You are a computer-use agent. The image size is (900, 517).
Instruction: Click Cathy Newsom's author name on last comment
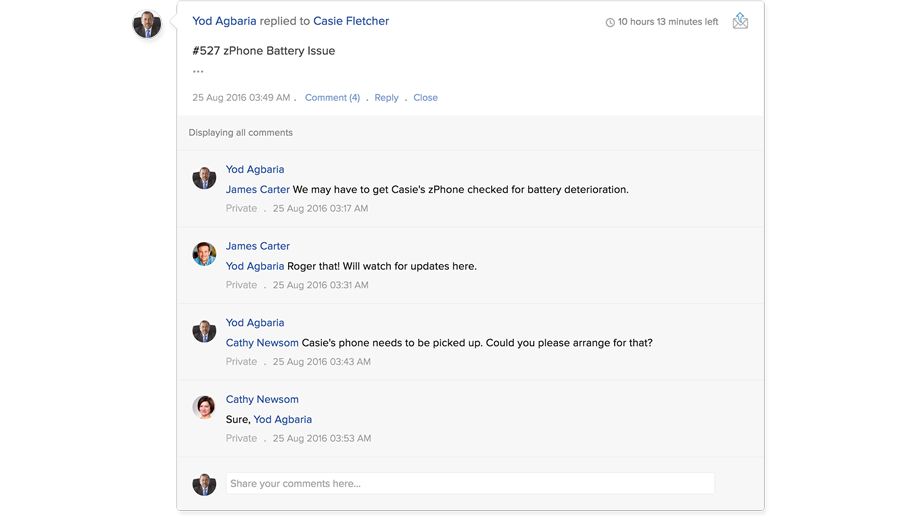(262, 399)
